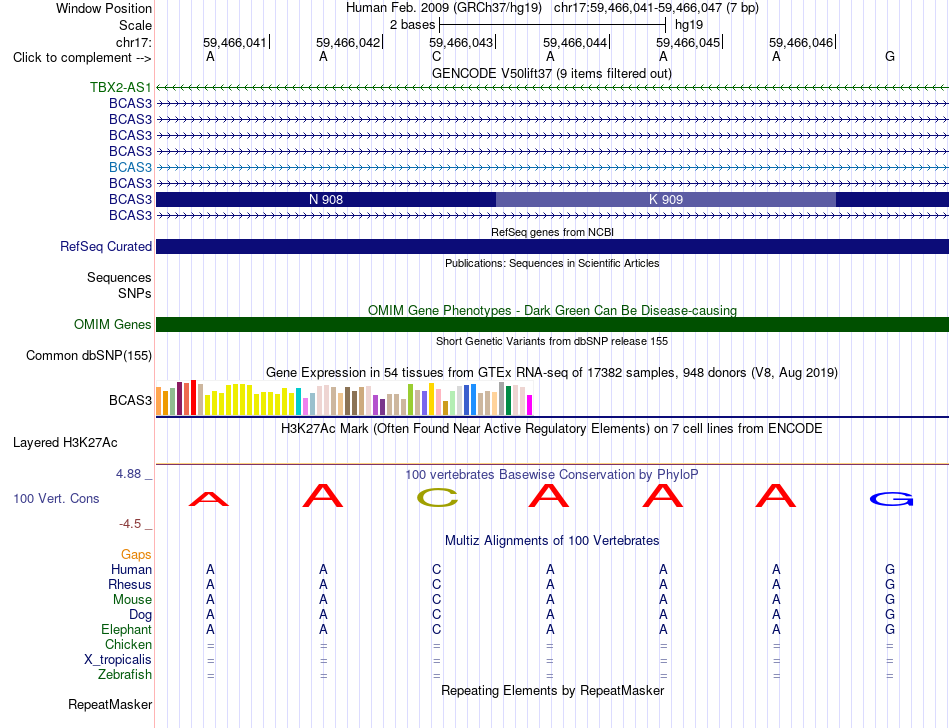Viewport: 950px width, 728px height.
Task: Open the TBX2-AS1 gene label
Action: pos(121,87)
